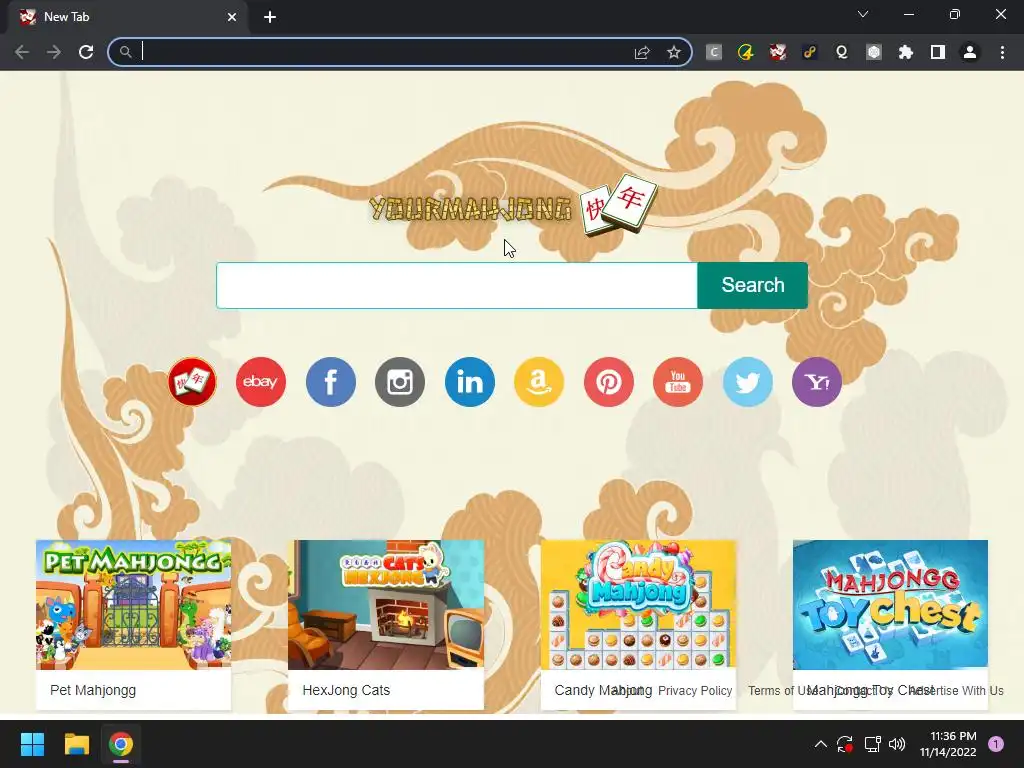
Task: Open the Pet Mahjongg game thumbnail
Action: tap(133, 605)
